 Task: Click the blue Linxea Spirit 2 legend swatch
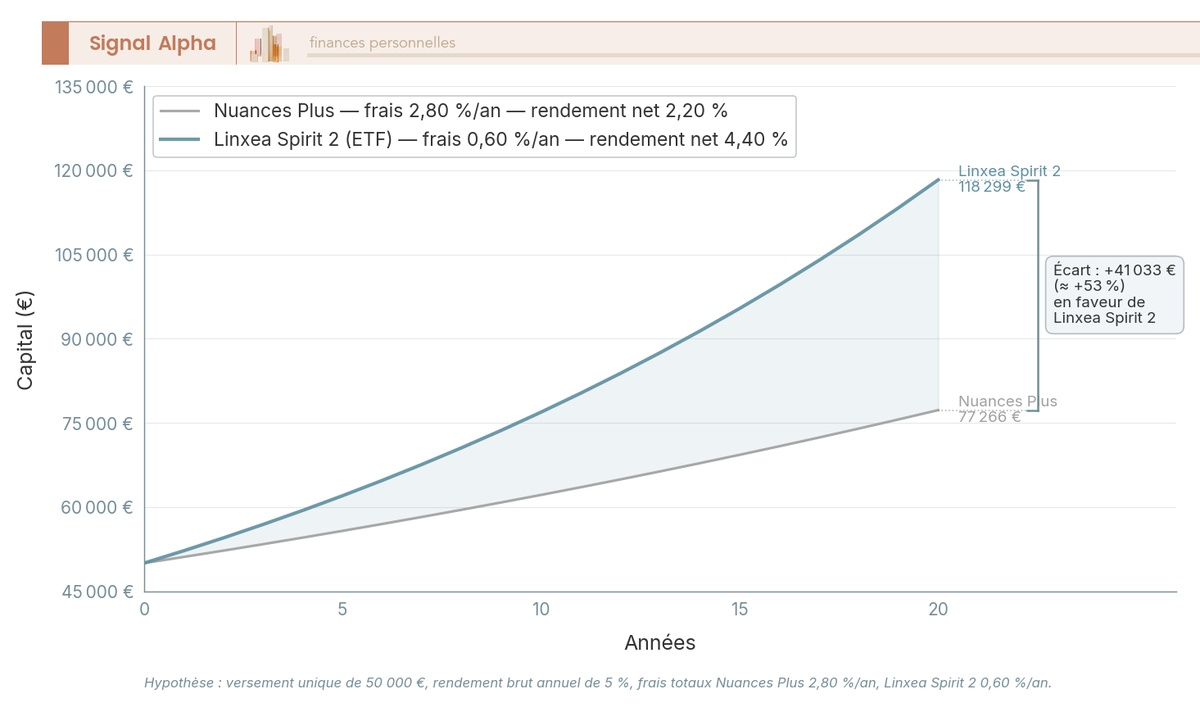click(x=180, y=140)
